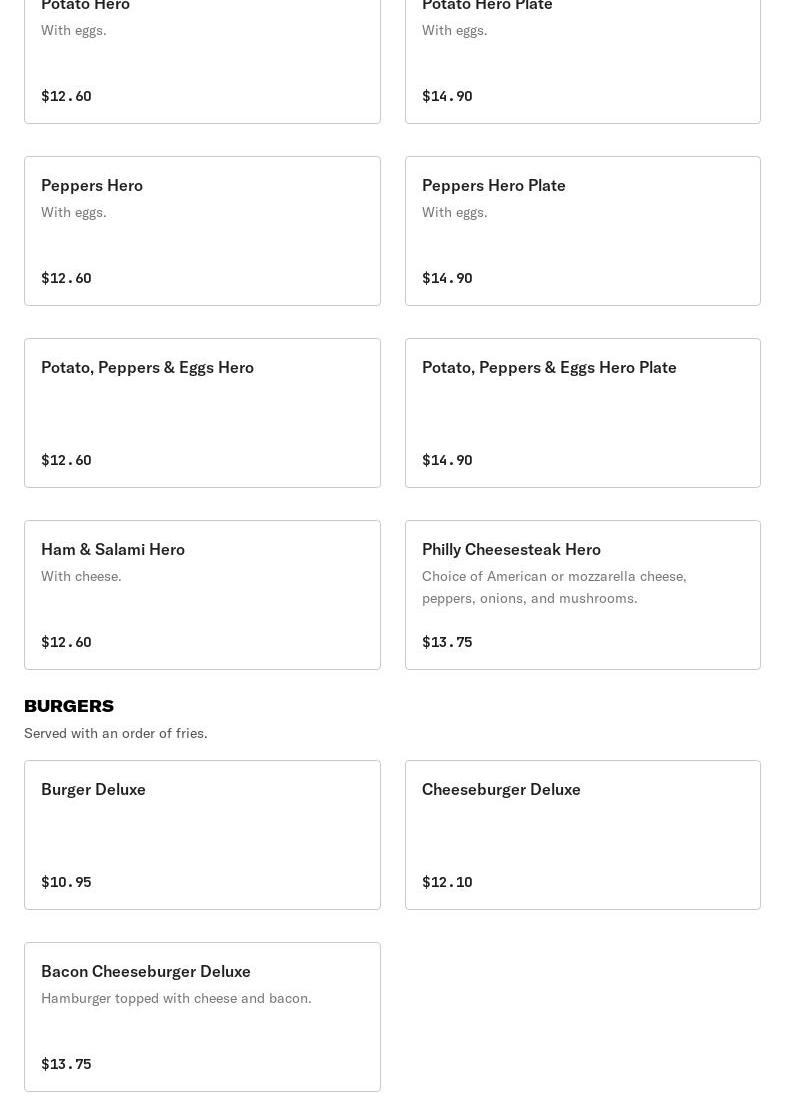The image size is (785, 1097).
Task: Click the Burgers section heading
Action: 69,706
